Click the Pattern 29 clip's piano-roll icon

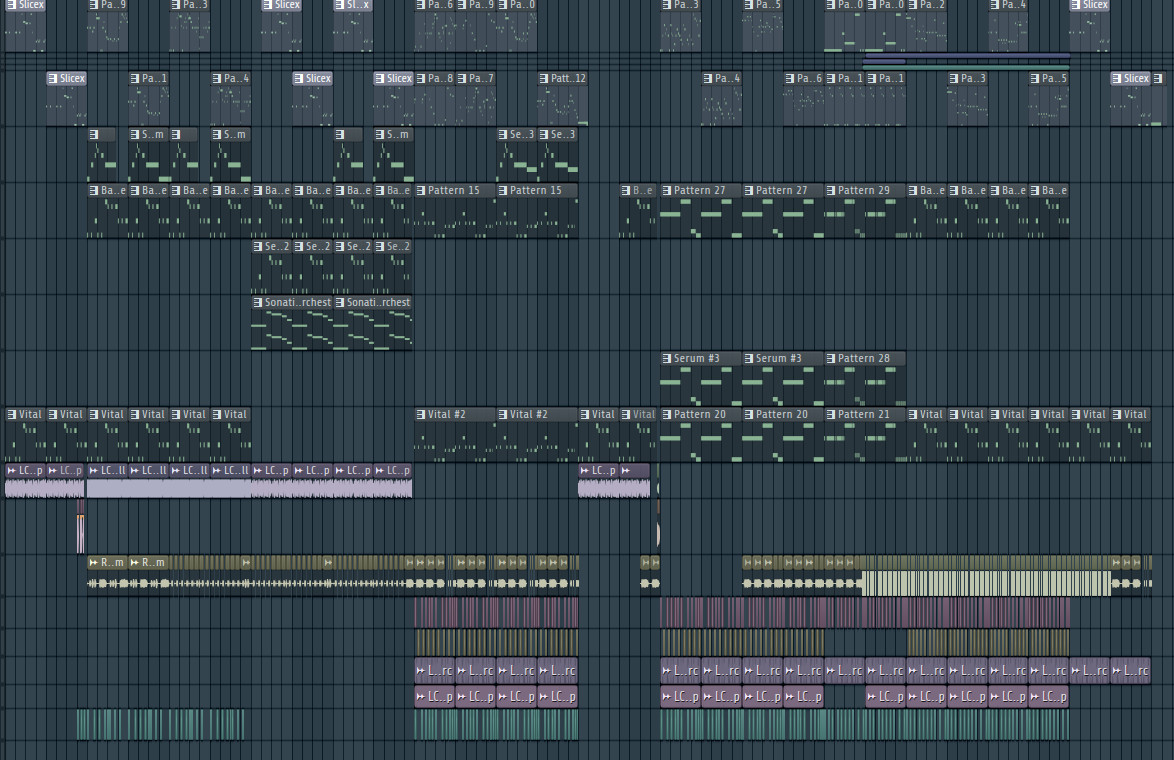pyautogui.click(x=831, y=190)
